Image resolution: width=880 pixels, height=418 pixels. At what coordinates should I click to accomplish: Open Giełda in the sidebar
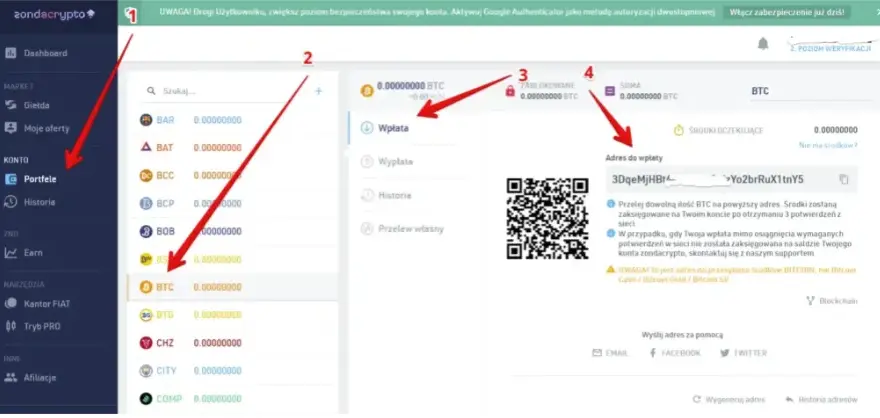(x=28, y=105)
